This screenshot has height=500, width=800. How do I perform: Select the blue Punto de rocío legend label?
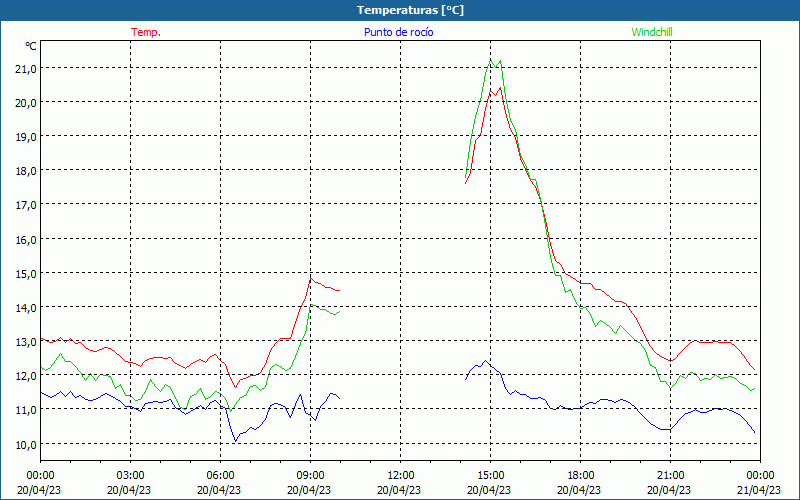(398, 32)
